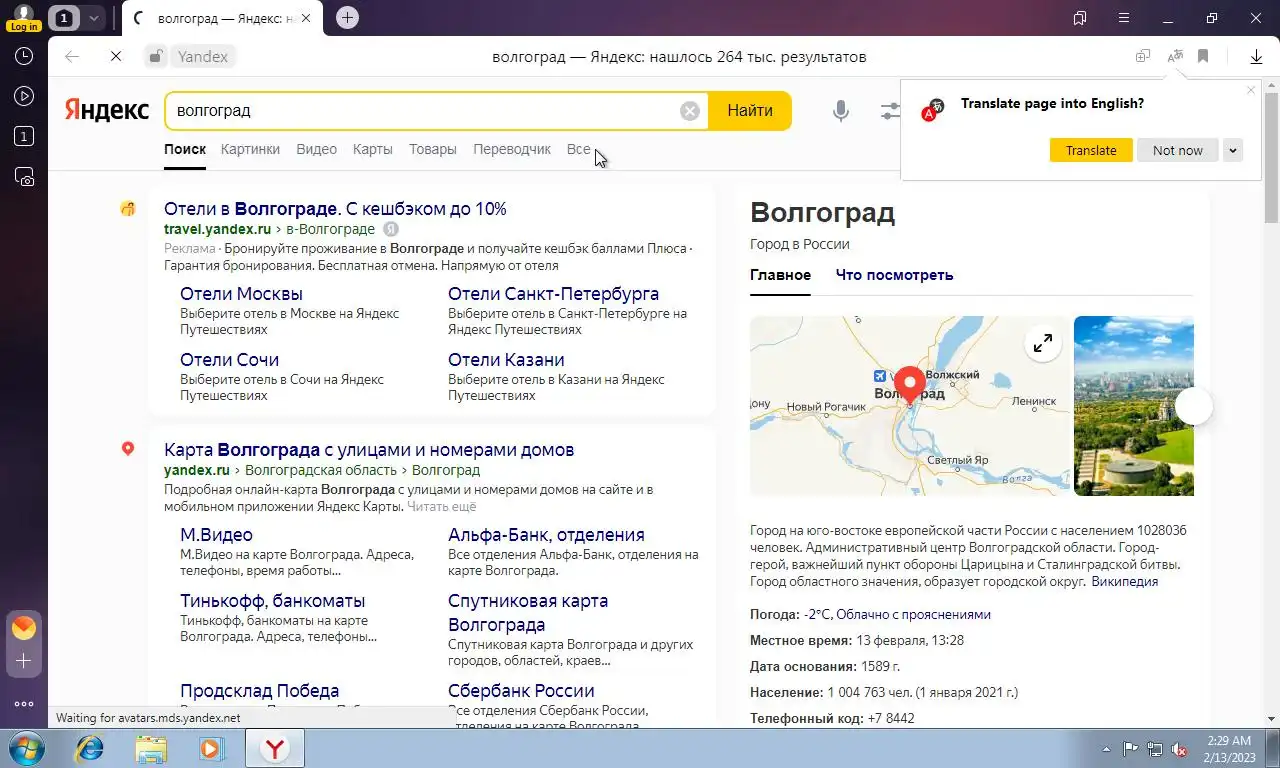Open the Все services tab

pos(578,149)
